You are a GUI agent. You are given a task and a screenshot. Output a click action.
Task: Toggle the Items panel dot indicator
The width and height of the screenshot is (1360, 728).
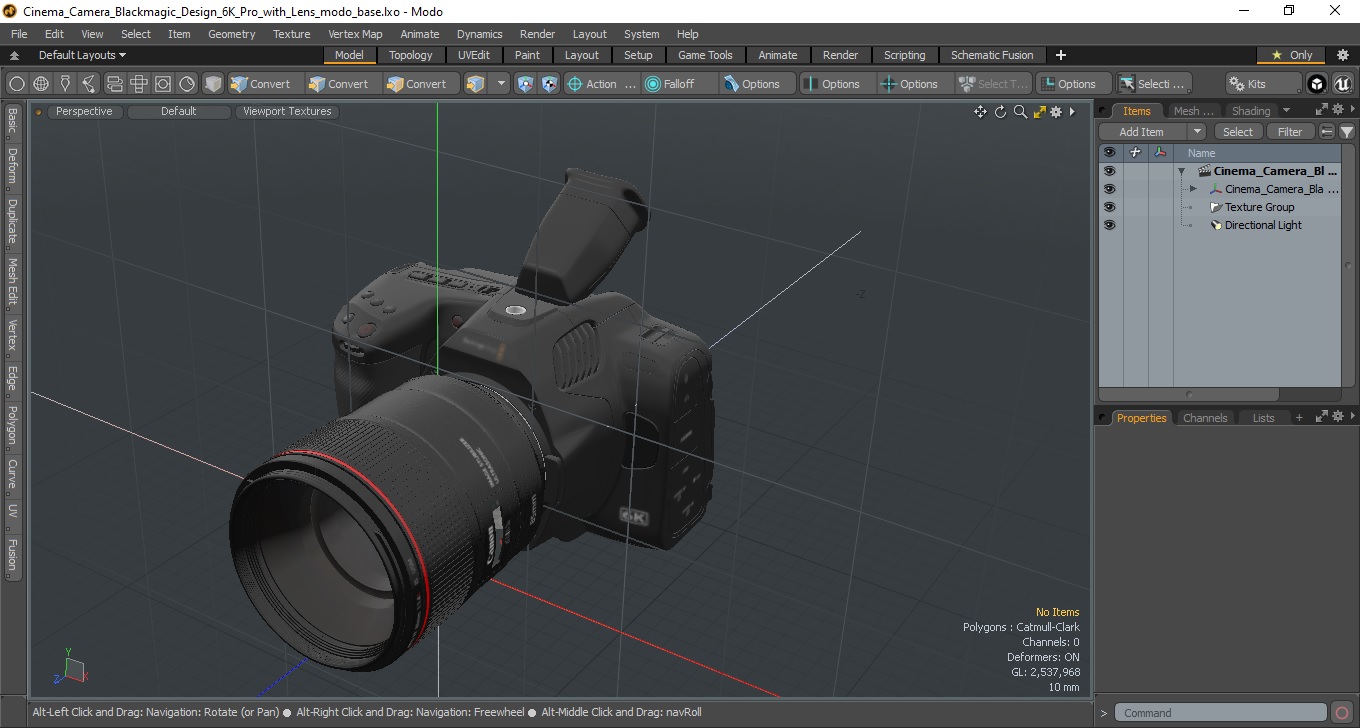click(x=1103, y=111)
